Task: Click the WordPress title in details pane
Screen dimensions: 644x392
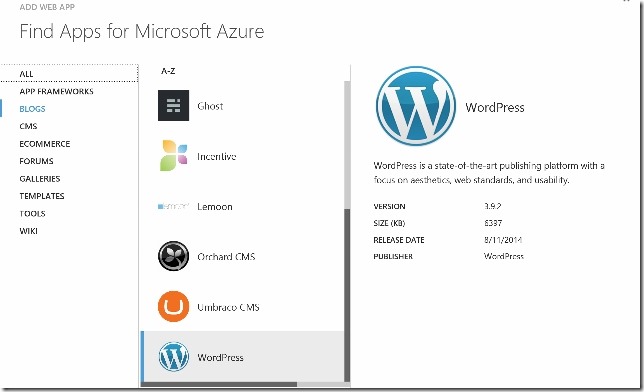Action: coord(494,108)
